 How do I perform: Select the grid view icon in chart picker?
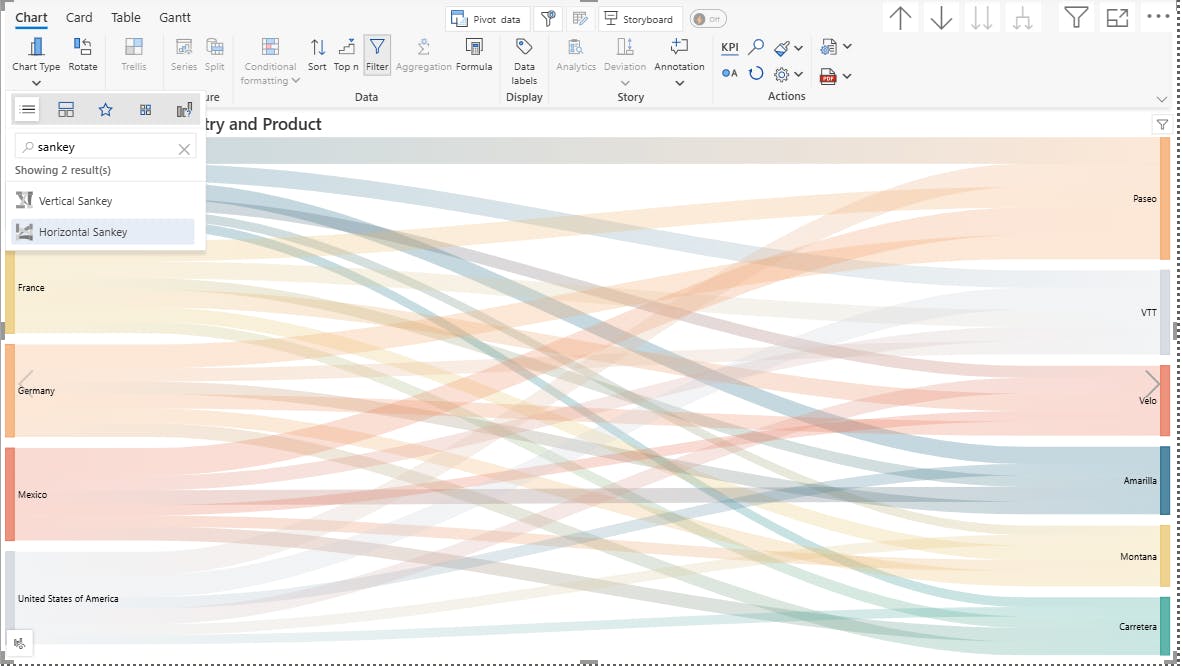coord(145,109)
